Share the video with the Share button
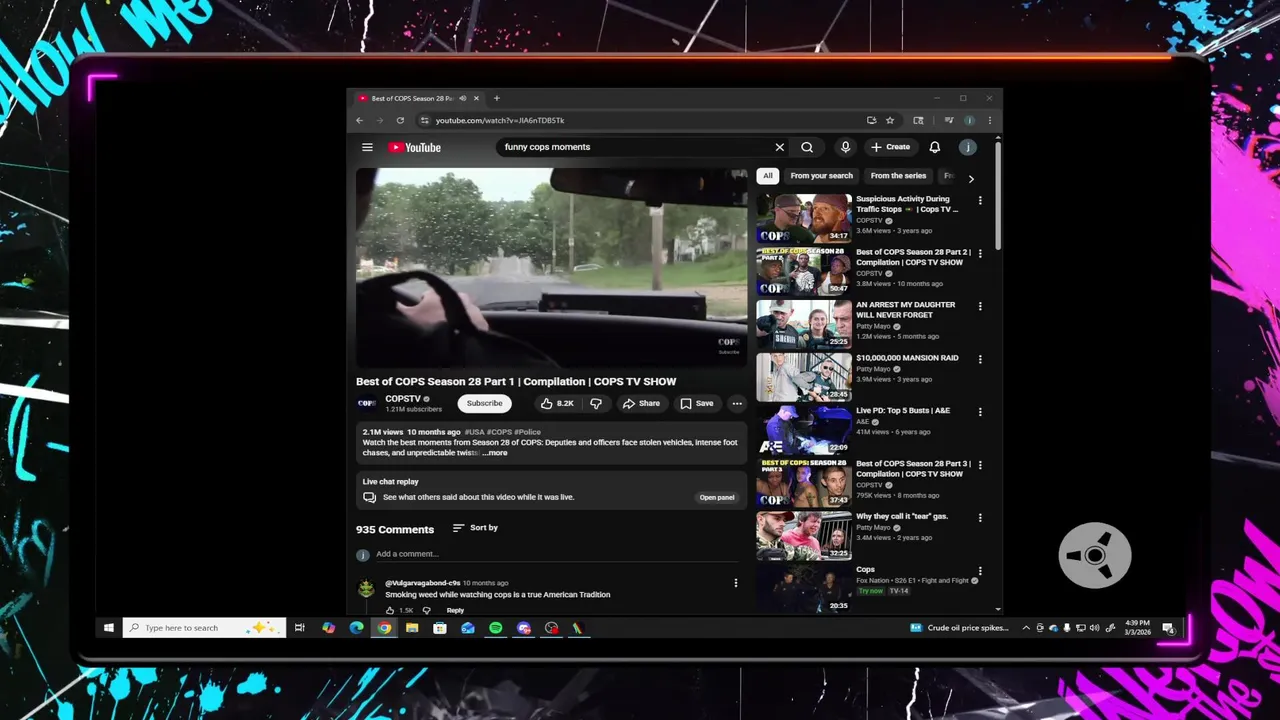Screen dimensions: 1280x720 (x=641, y=403)
